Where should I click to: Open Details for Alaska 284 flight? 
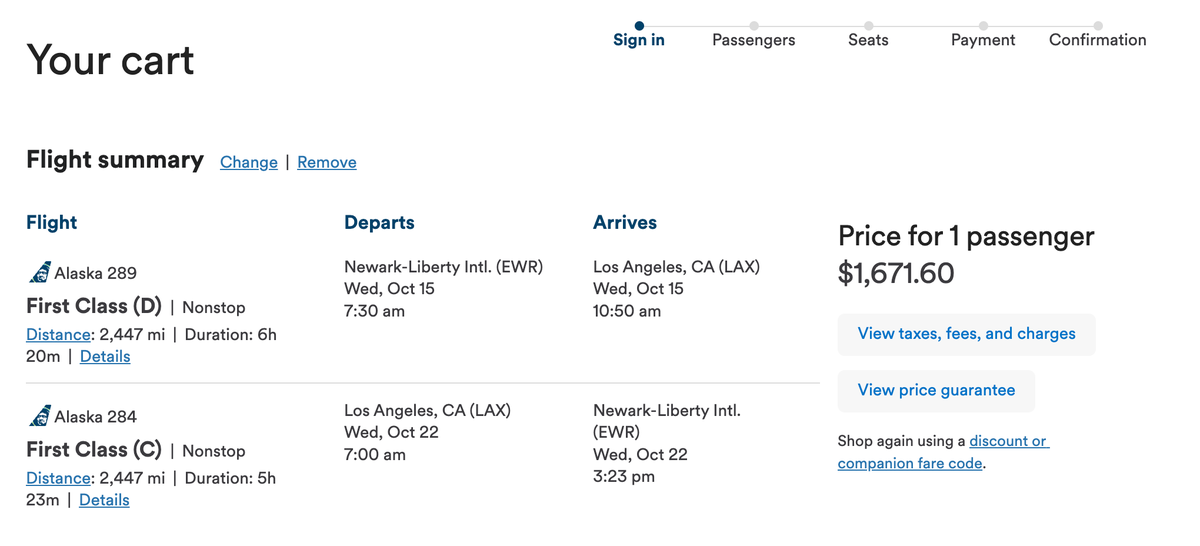click(x=104, y=499)
